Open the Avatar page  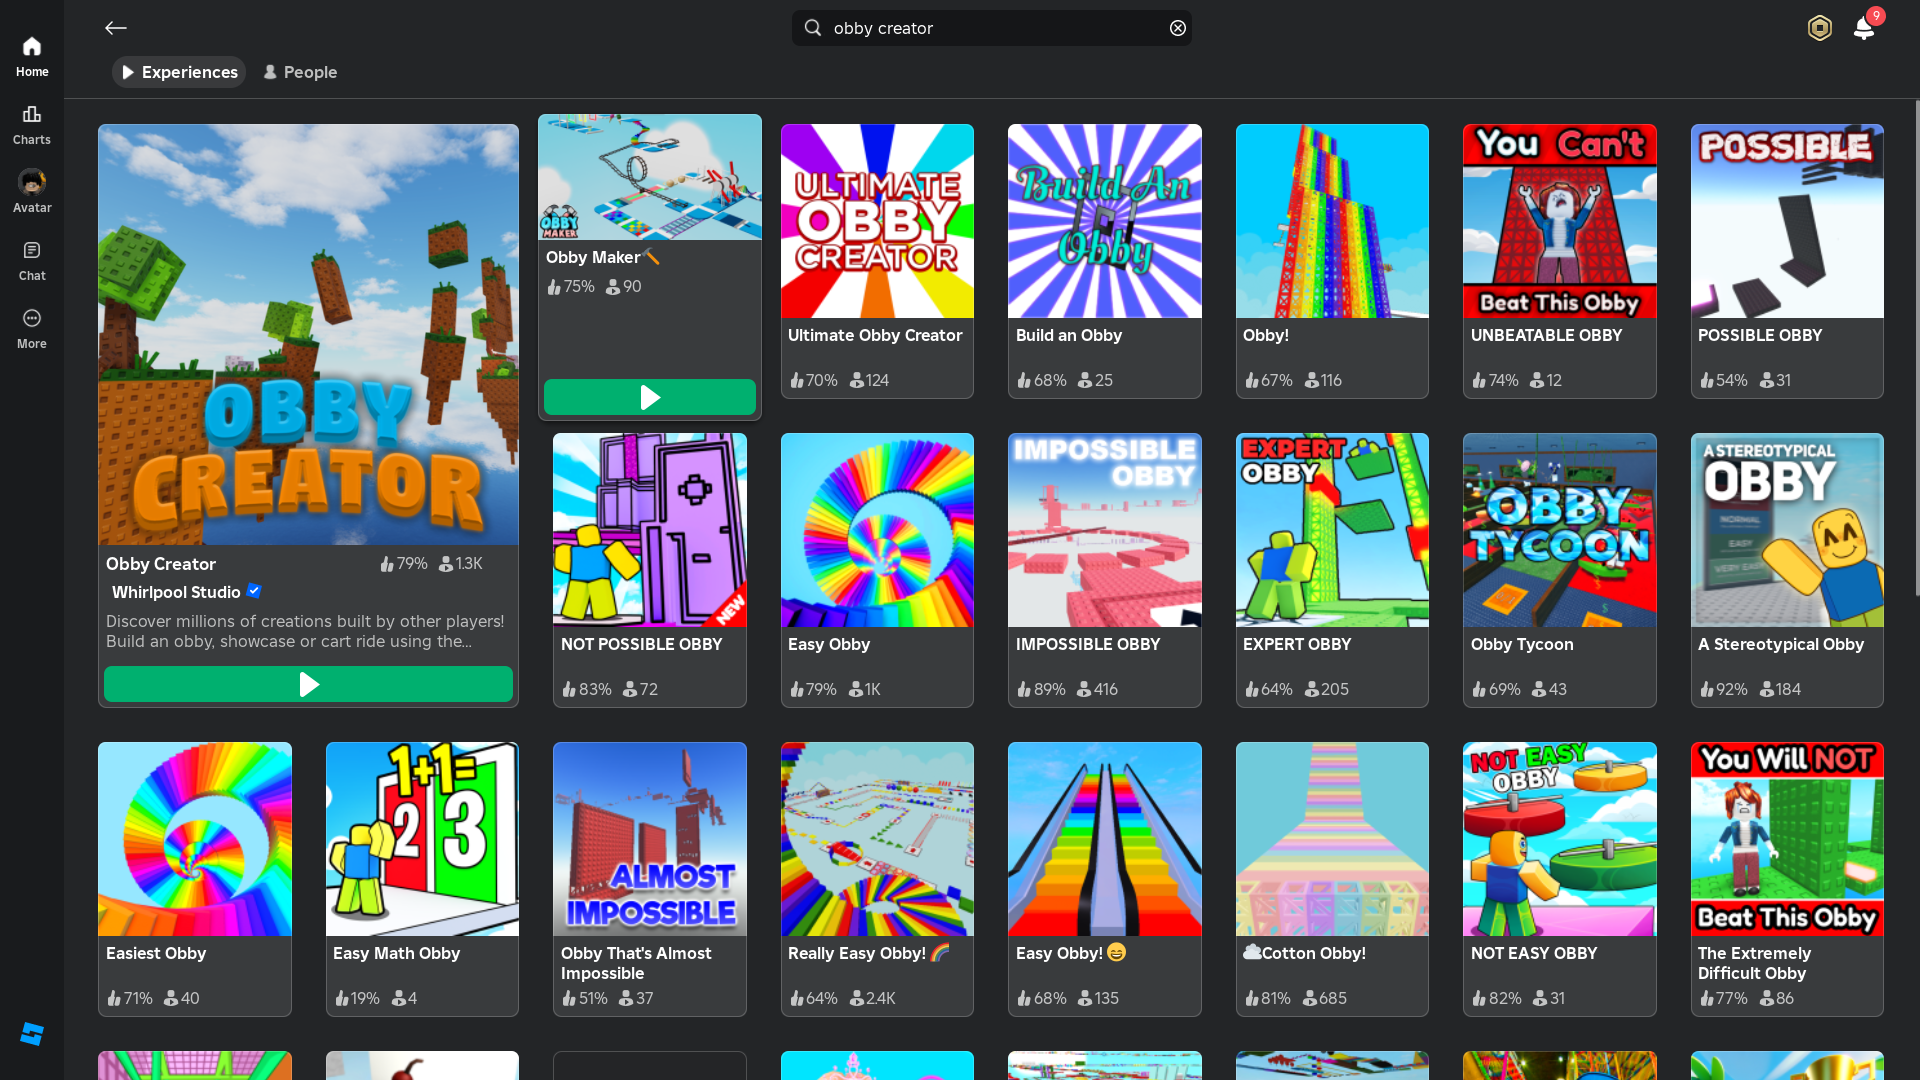point(32,191)
